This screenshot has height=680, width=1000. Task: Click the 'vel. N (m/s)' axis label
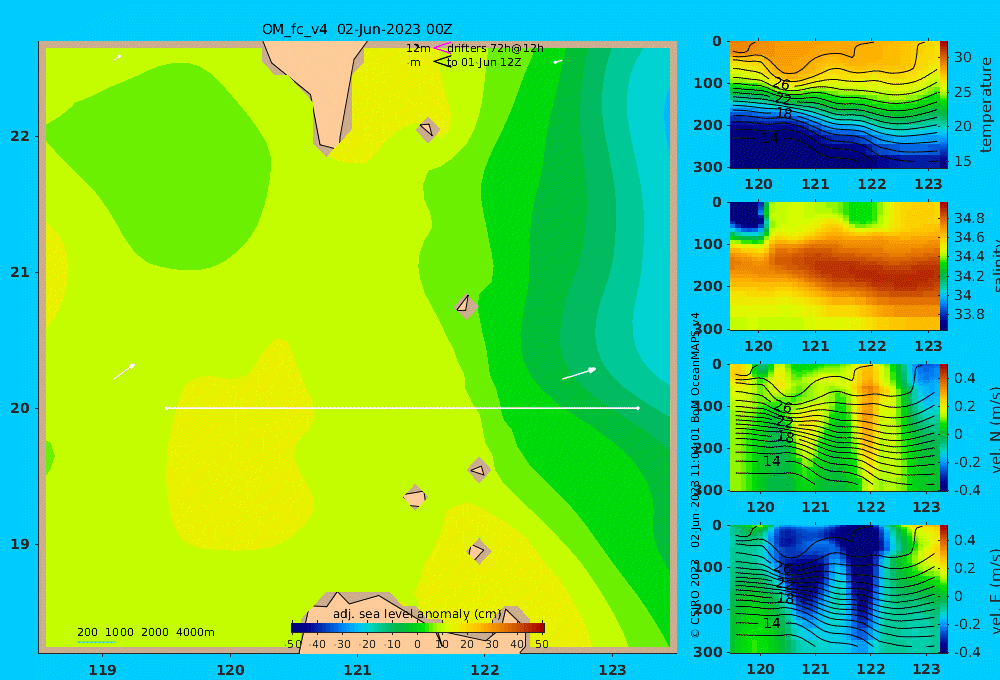(x=996, y=430)
